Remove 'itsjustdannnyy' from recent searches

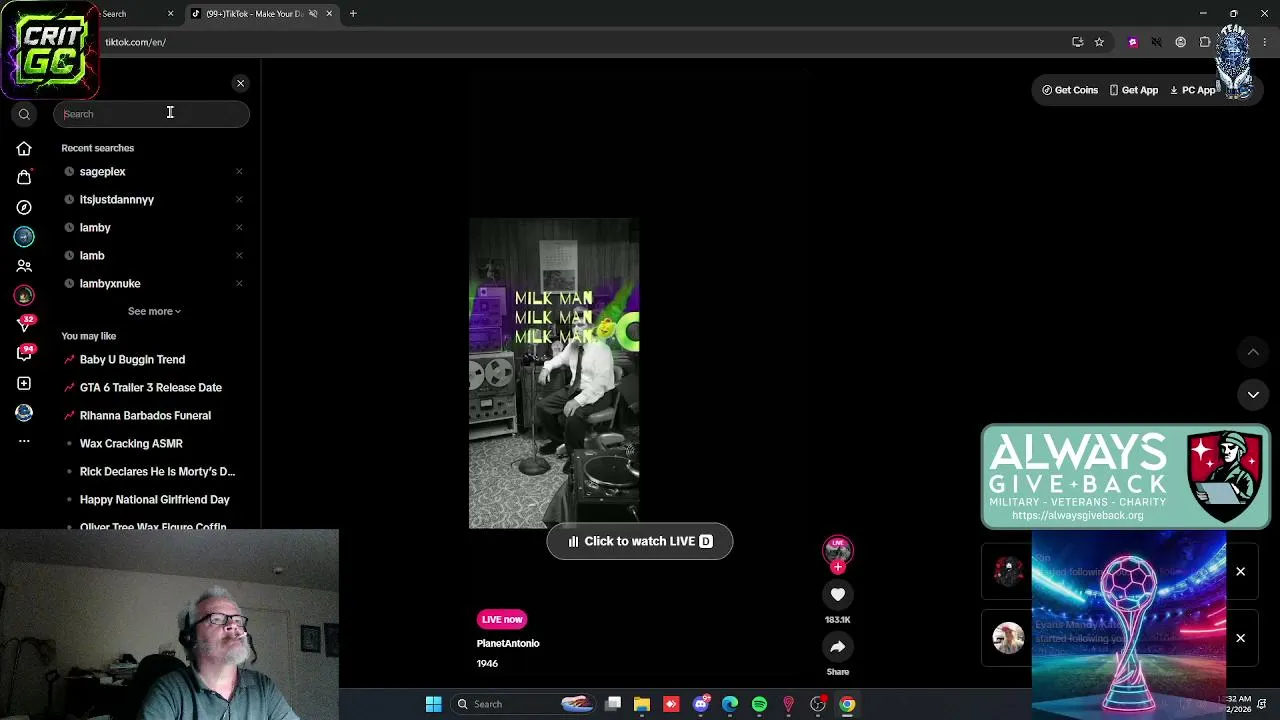(x=239, y=200)
